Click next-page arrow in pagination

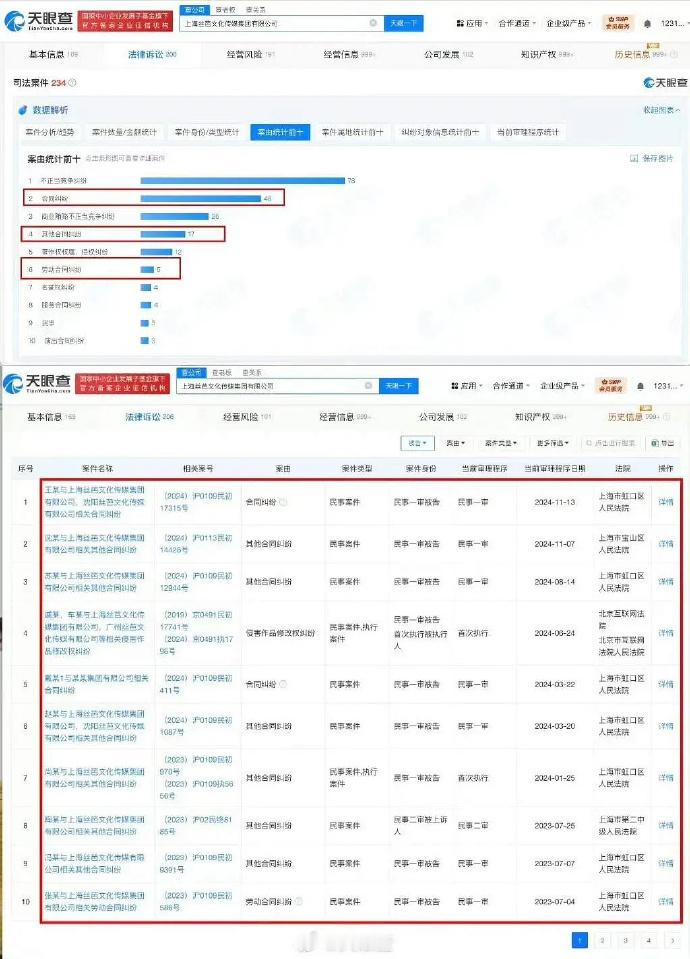pos(672,940)
